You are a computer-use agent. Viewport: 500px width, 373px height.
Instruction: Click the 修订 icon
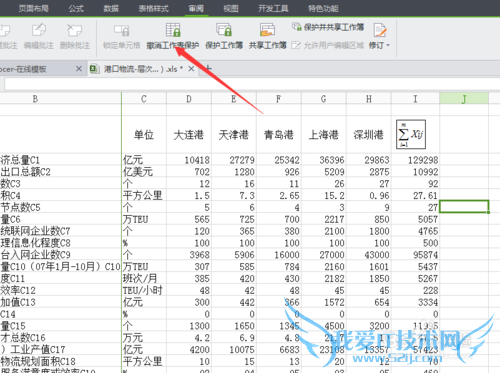[x=380, y=30]
